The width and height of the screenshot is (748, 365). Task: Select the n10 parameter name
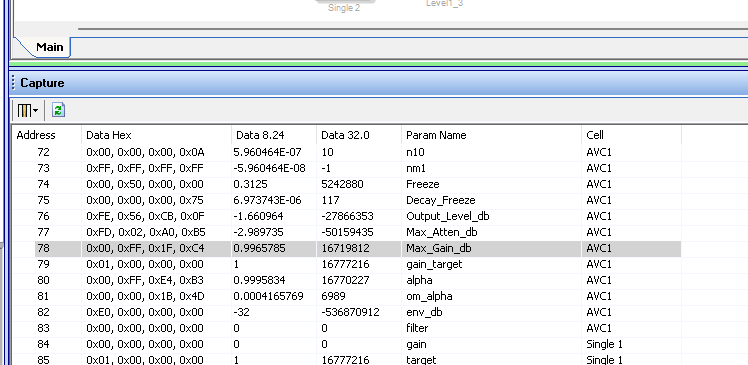tap(415, 152)
